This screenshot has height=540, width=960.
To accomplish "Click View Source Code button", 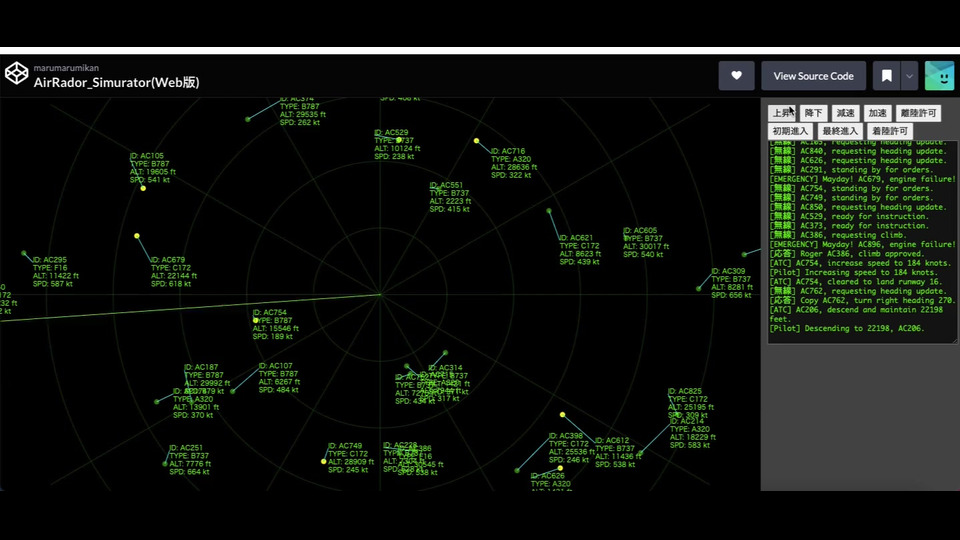I will click(813, 76).
